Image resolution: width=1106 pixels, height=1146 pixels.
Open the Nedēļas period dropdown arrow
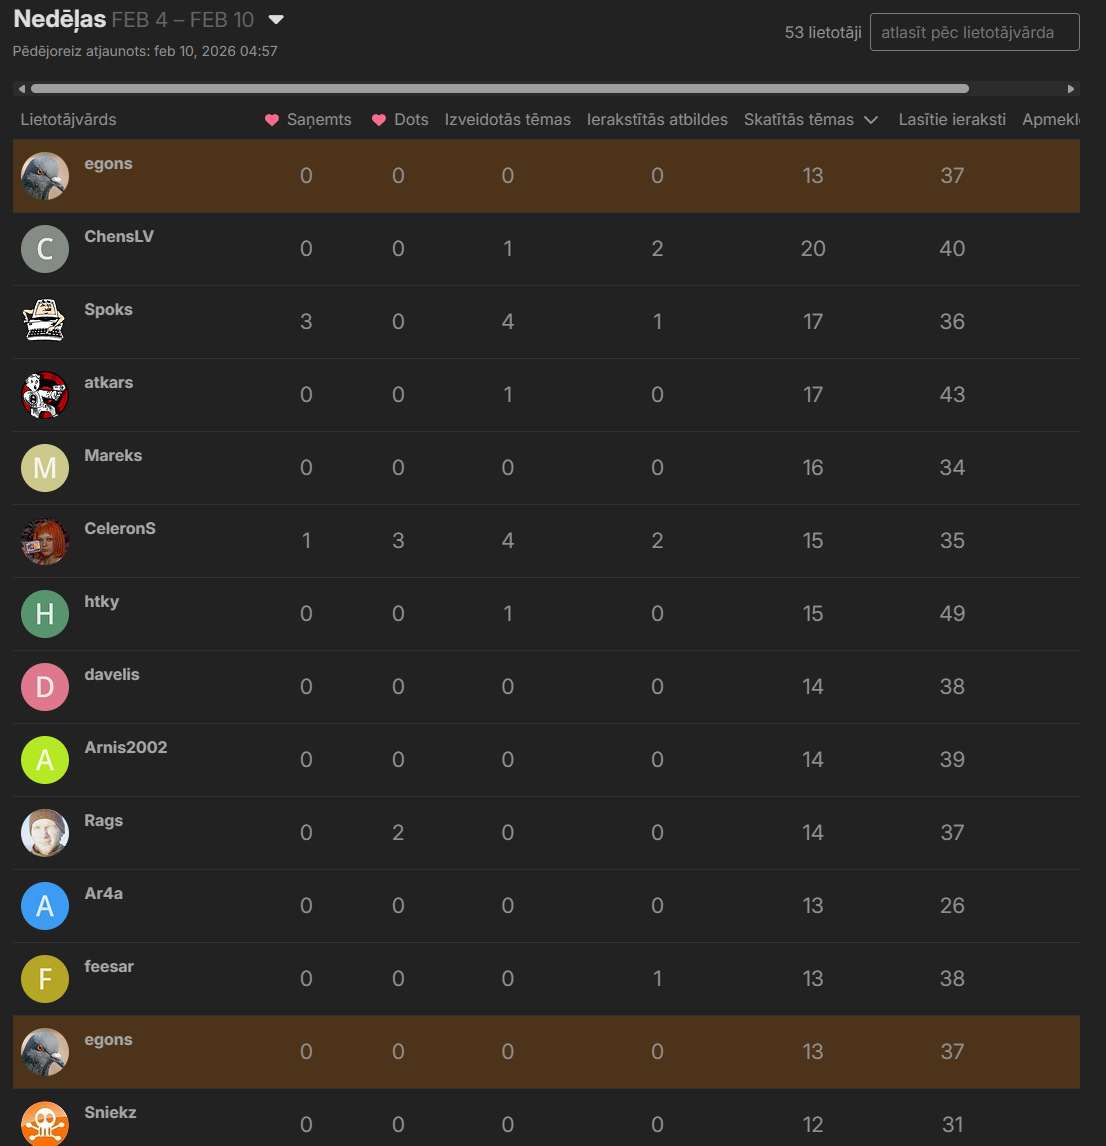point(277,20)
